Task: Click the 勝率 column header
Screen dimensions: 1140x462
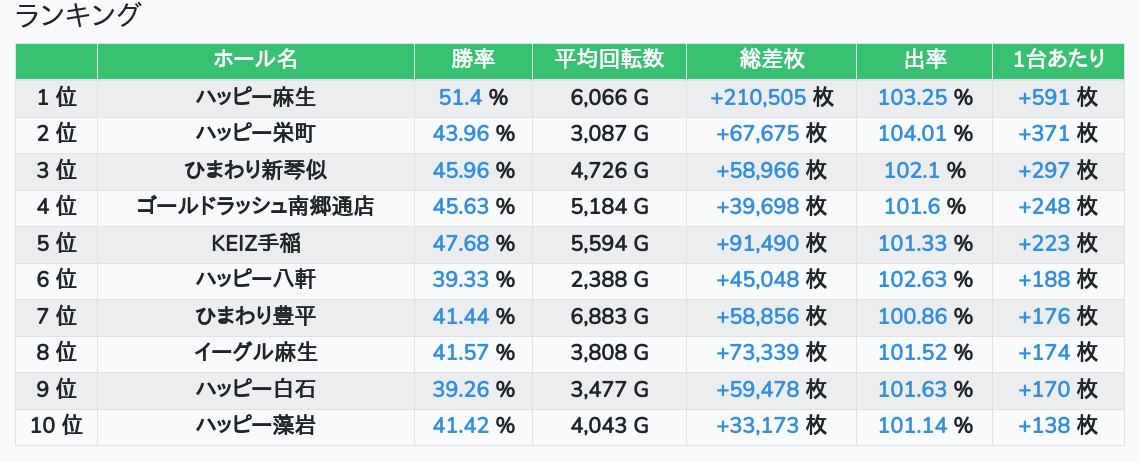Action: coord(473,60)
